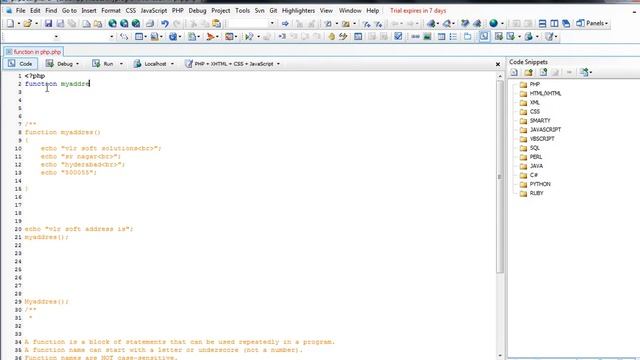Open the Panels dropdown
Screen dimensions: 640x360
(x=592, y=23)
